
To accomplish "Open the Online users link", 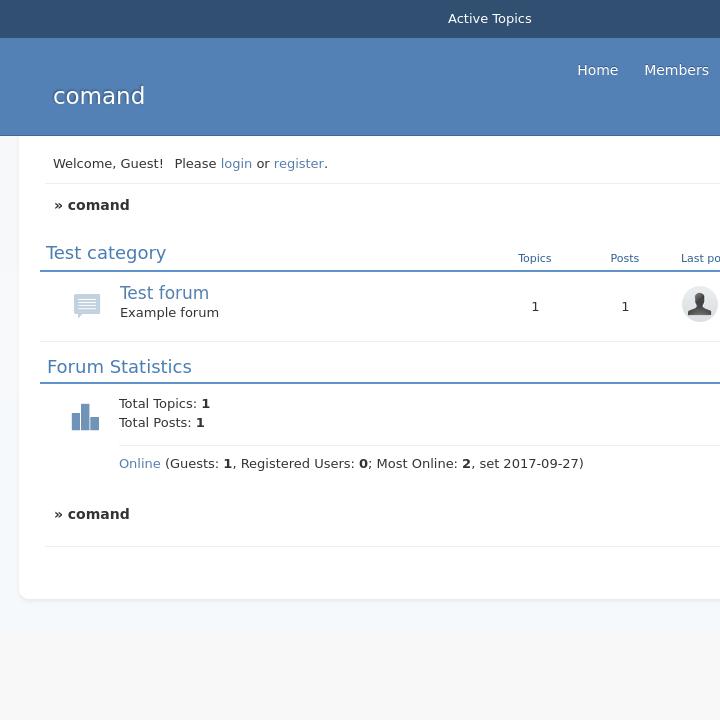I will tap(140, 463).
